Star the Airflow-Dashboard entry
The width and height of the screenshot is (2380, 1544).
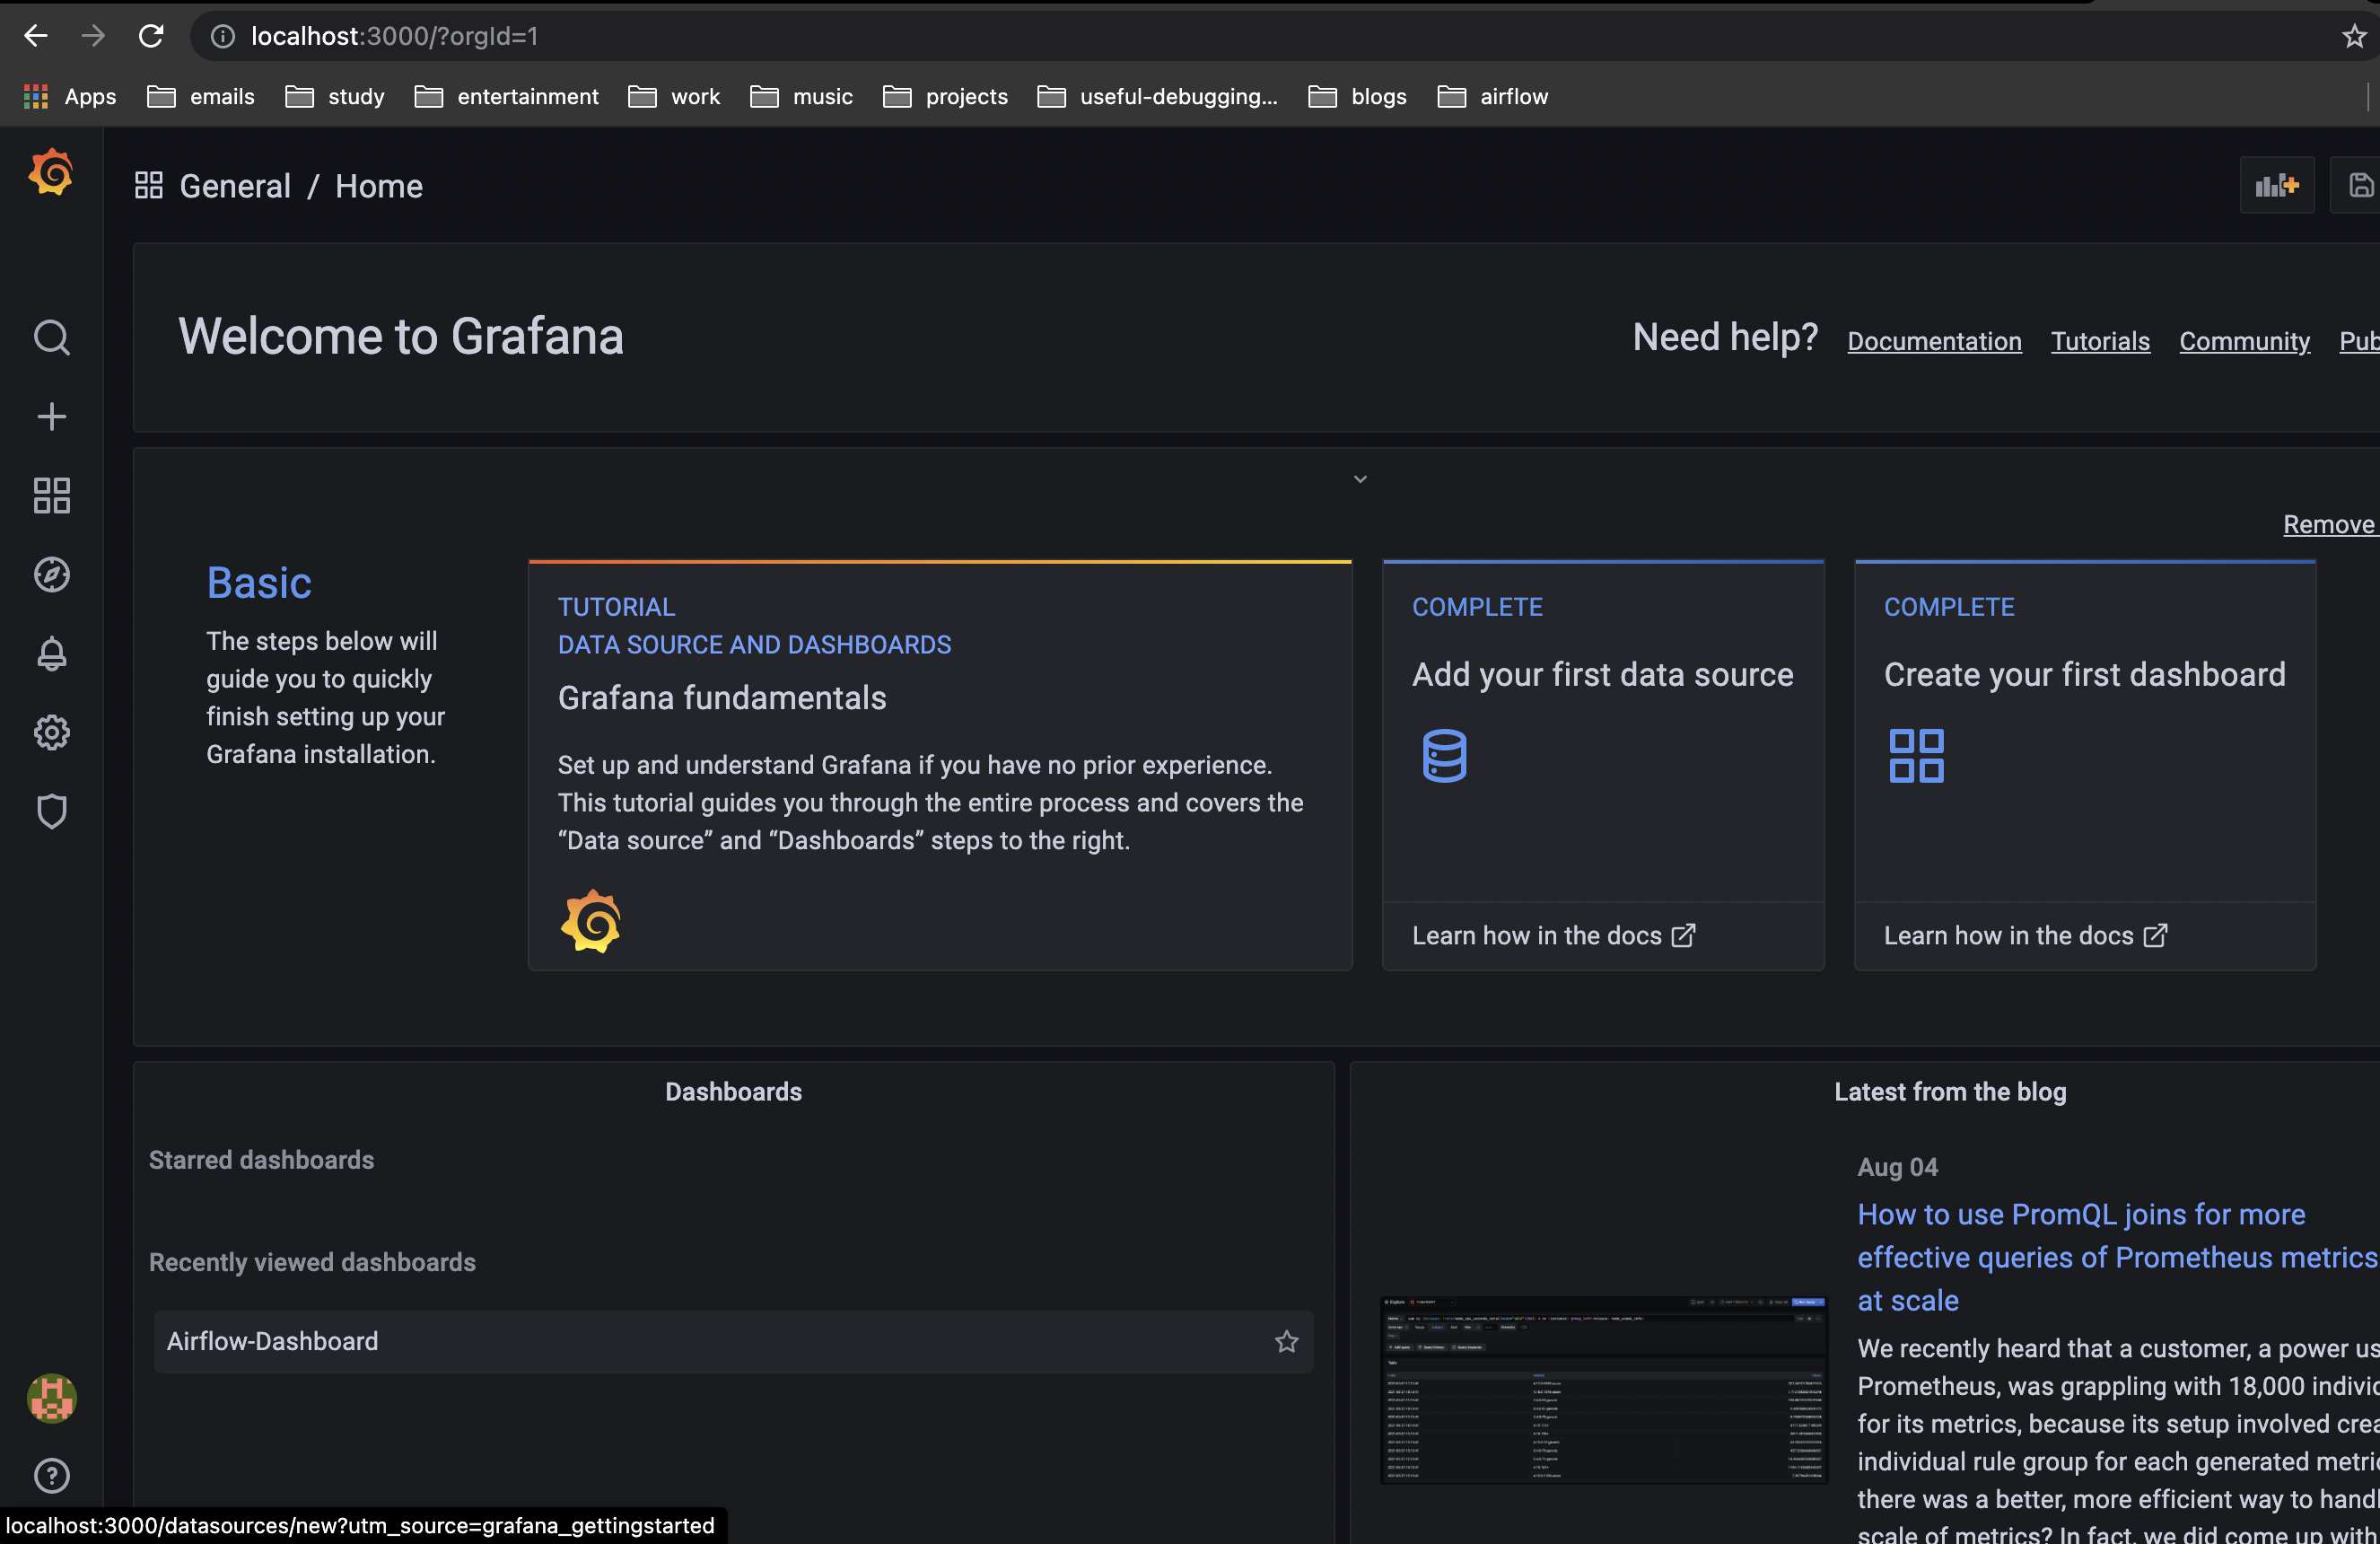pos(1286,1341)
